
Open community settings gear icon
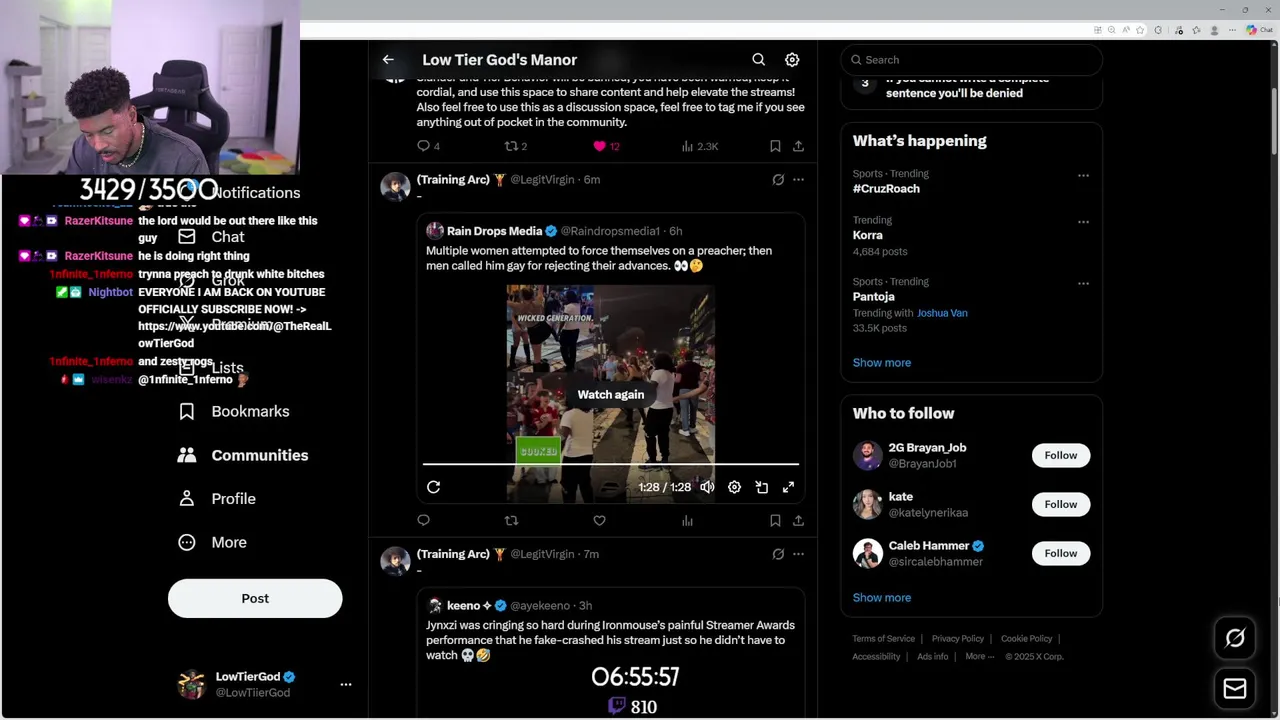792,60
